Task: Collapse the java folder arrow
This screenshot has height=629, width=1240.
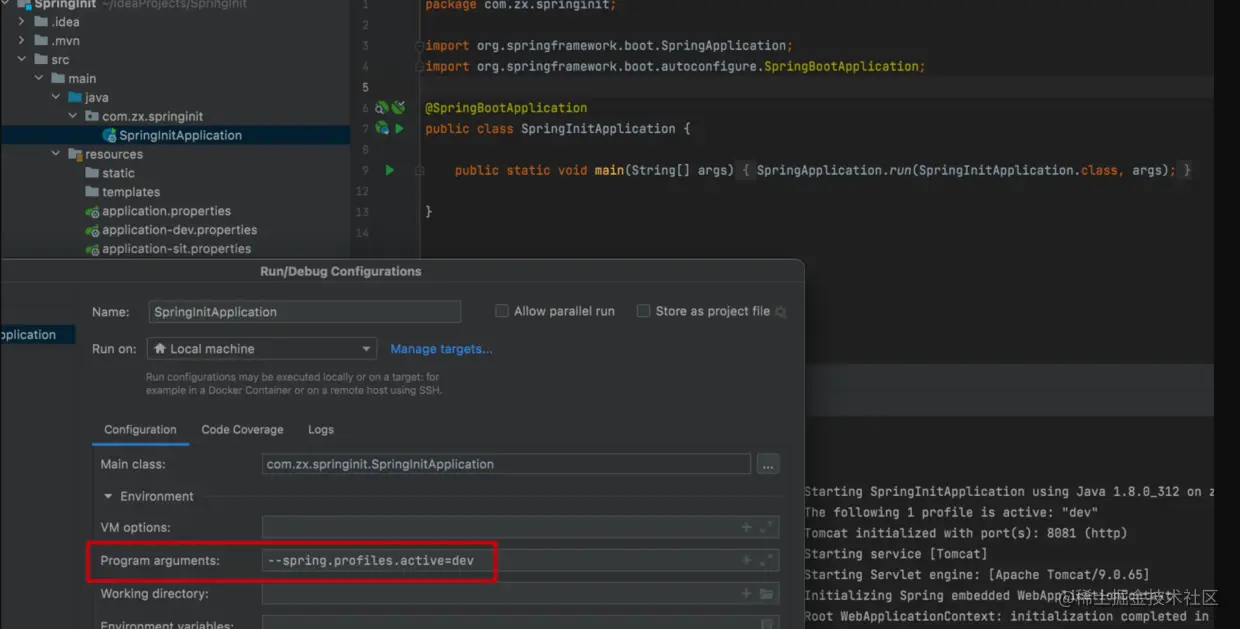Action: [x=56, y=98]
